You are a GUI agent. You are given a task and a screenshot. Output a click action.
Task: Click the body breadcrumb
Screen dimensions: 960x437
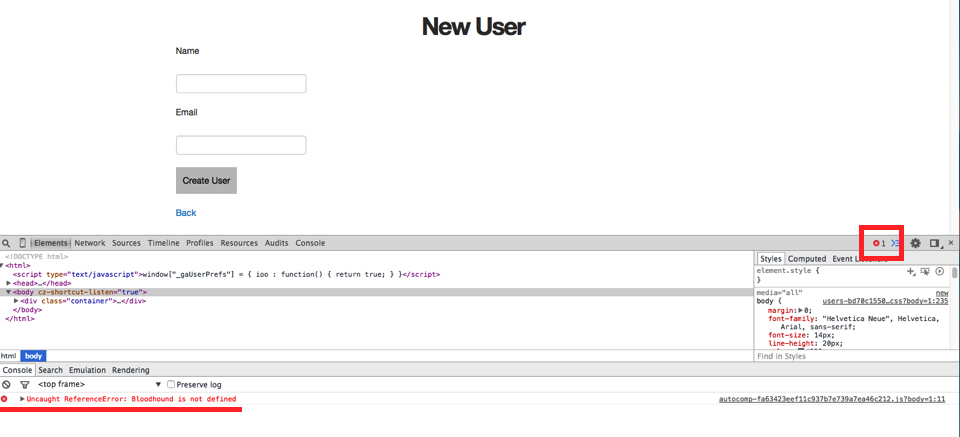click(x=33, y=356)
